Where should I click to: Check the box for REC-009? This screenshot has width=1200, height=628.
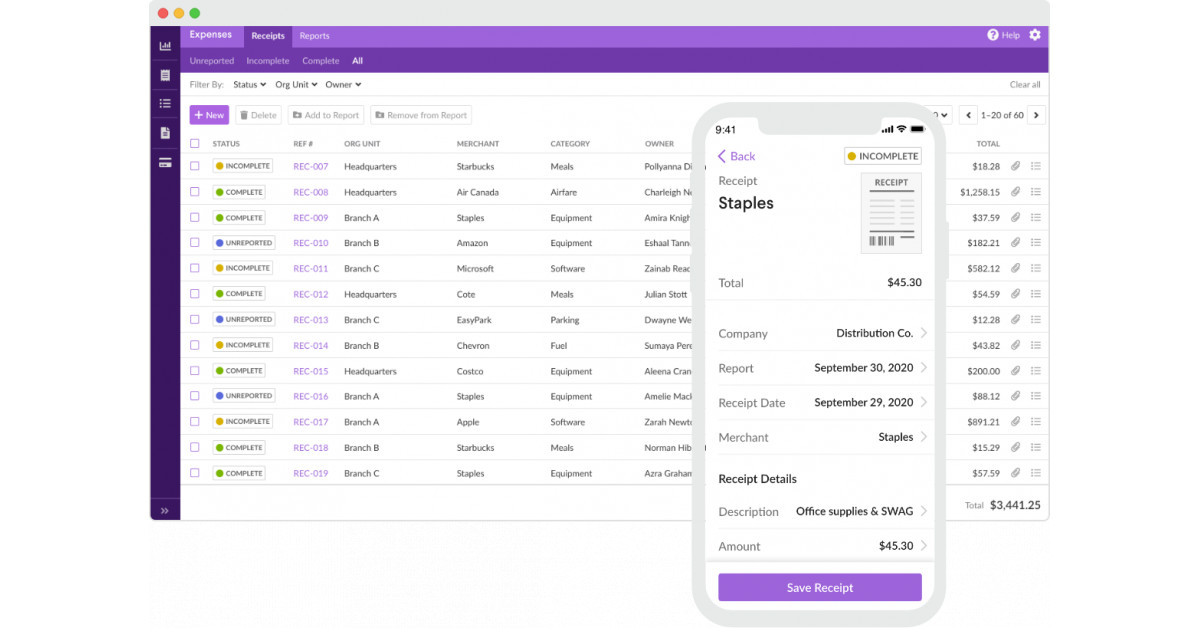(x=195, y=217)
